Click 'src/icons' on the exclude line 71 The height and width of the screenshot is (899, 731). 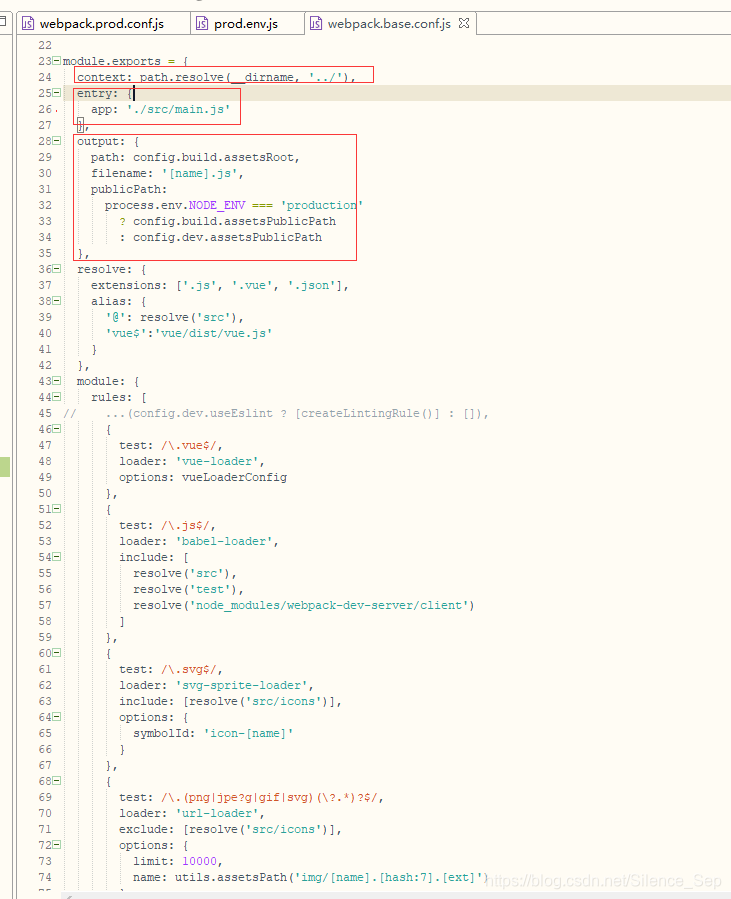[x=283, y=829]
